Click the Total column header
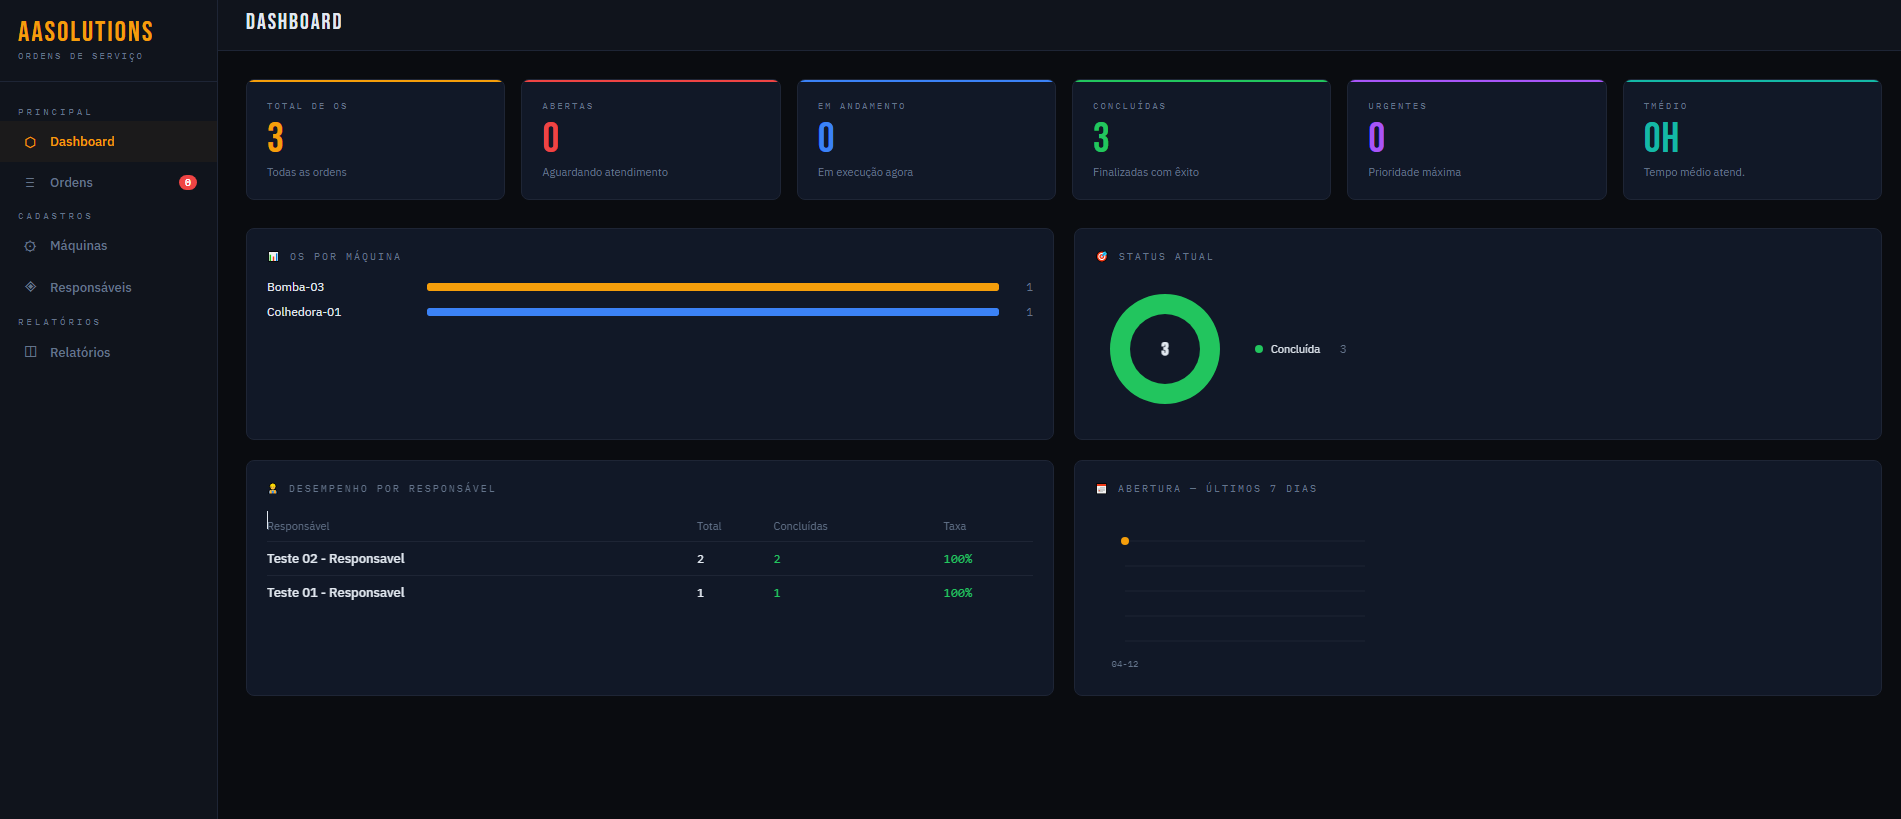The height and width of the screenshot is (819, 1901). 709,526
